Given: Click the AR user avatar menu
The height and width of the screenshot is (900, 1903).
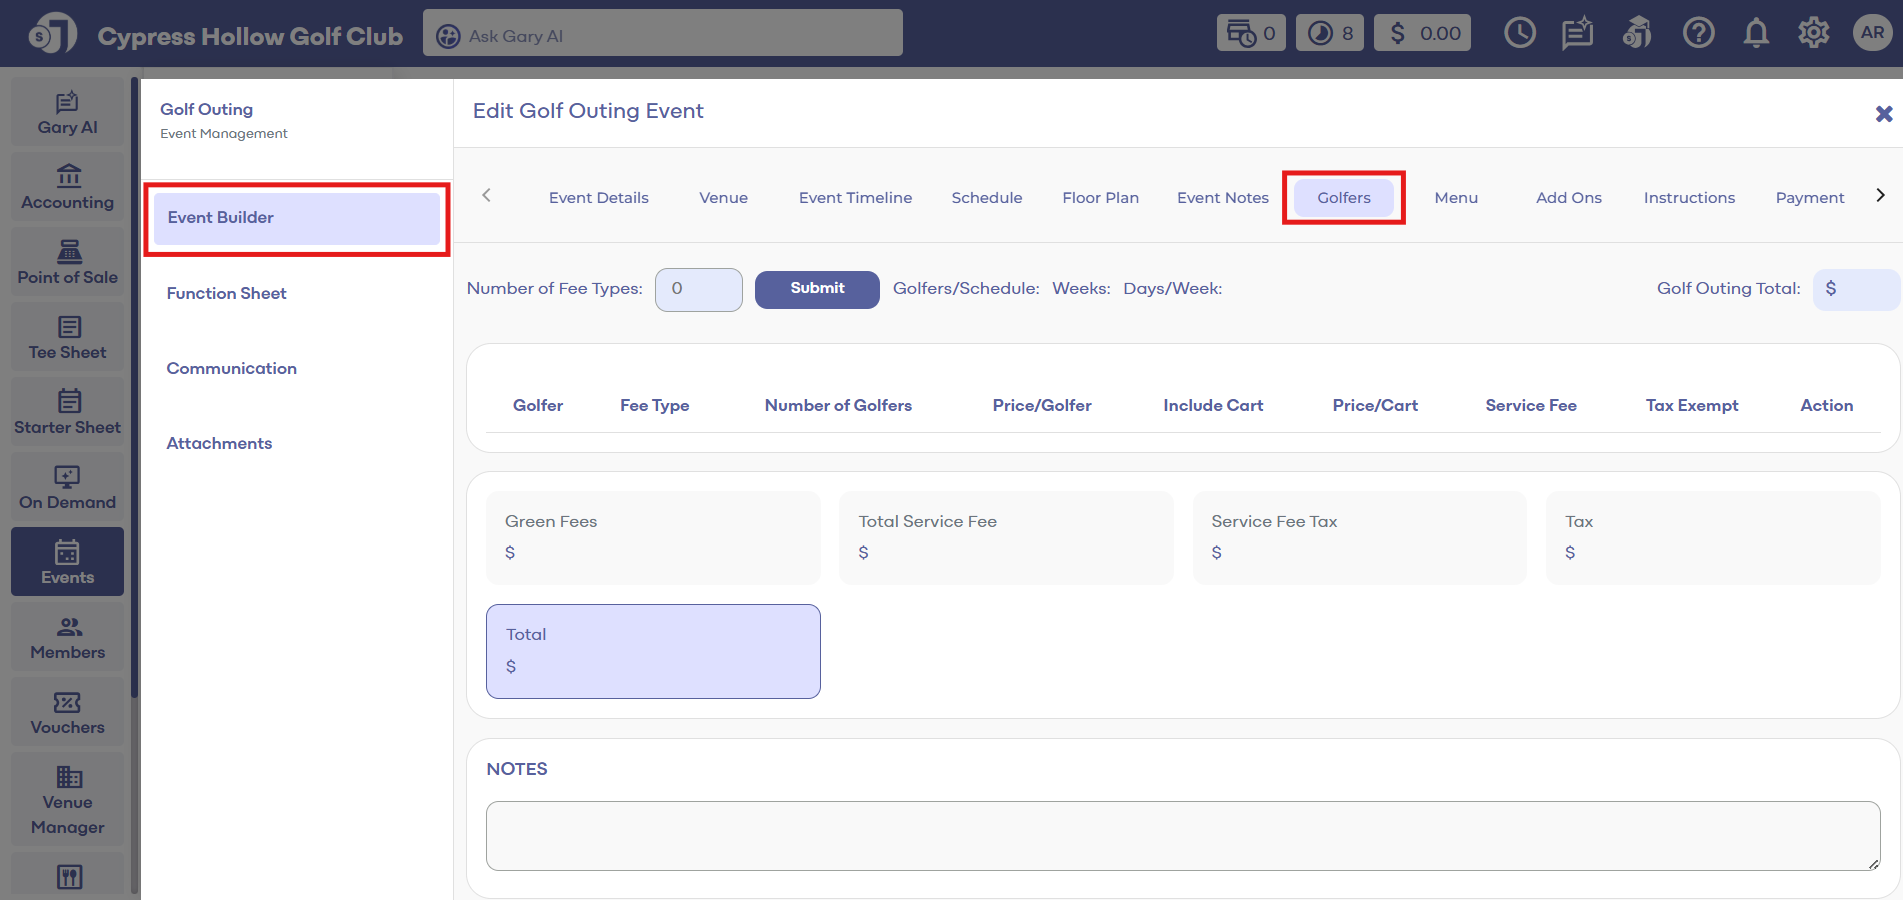Looking at the screenshot, I should coord(1872,33).
